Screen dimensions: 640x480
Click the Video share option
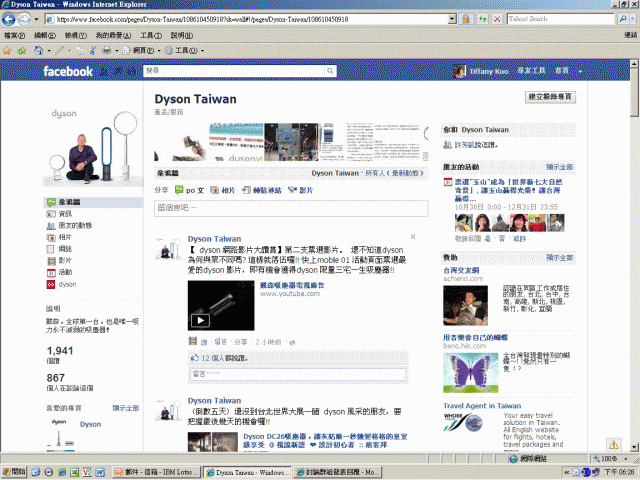(x=301, y=190)
